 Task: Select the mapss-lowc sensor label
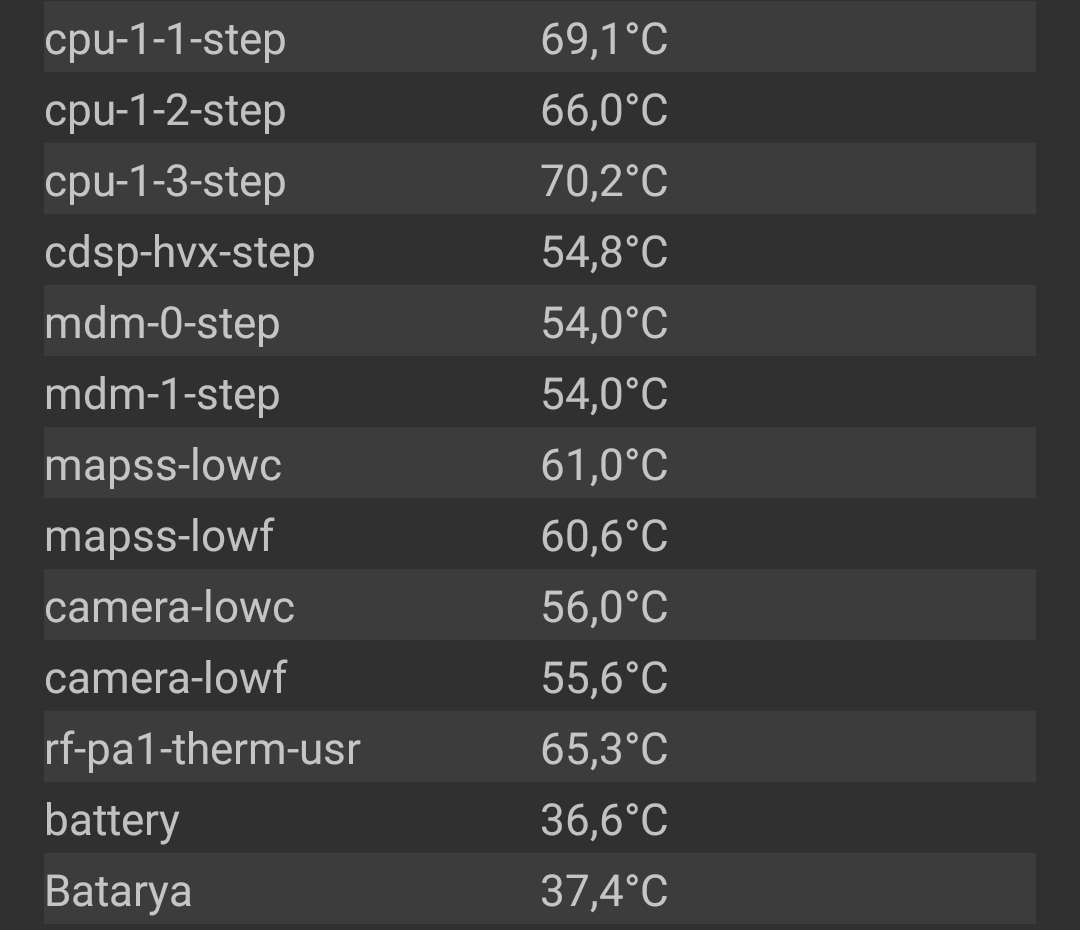(163, 466)
